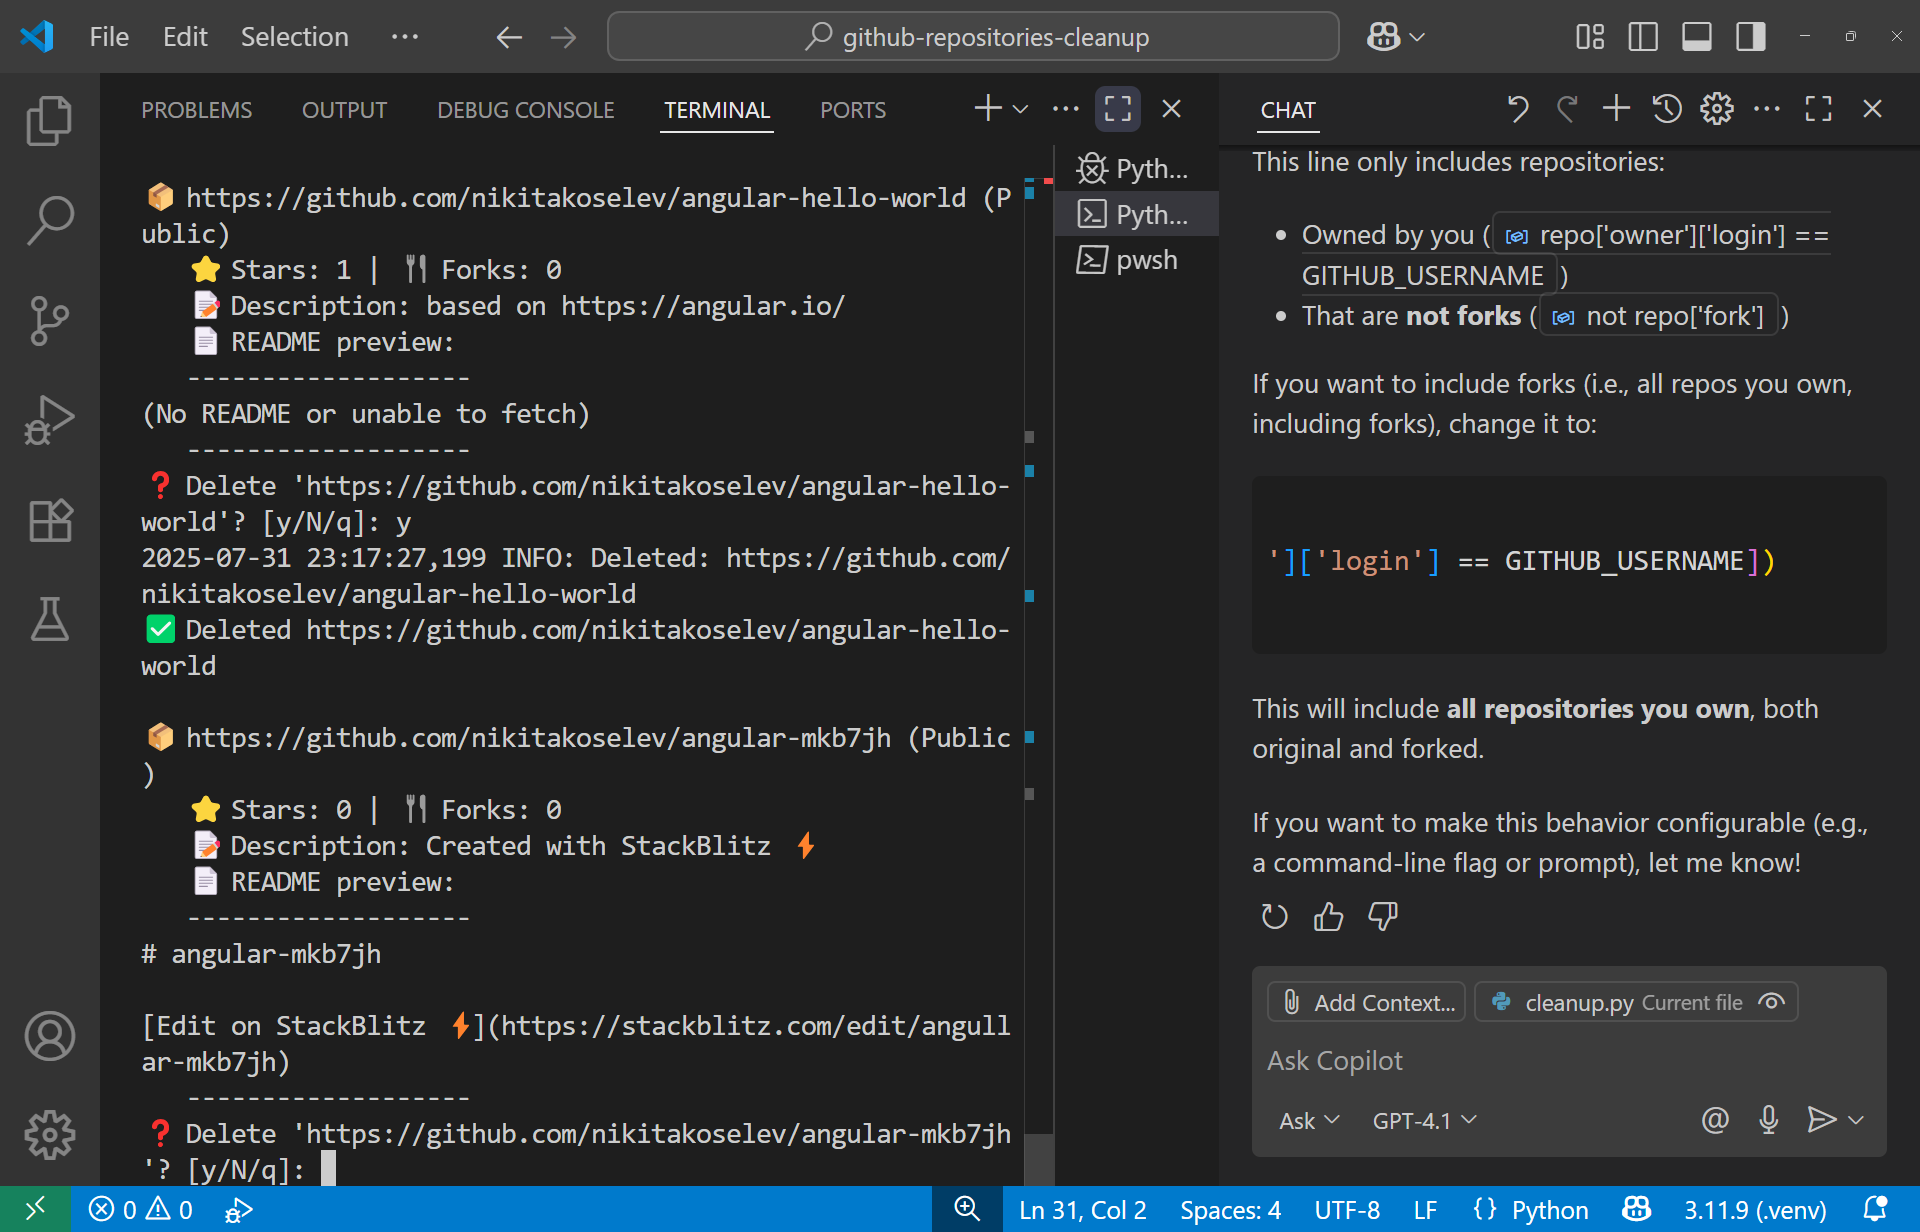Open the GPT-4.1 model picker
Viewport: 1920px width, 1232px height.
point(1424,1121)
